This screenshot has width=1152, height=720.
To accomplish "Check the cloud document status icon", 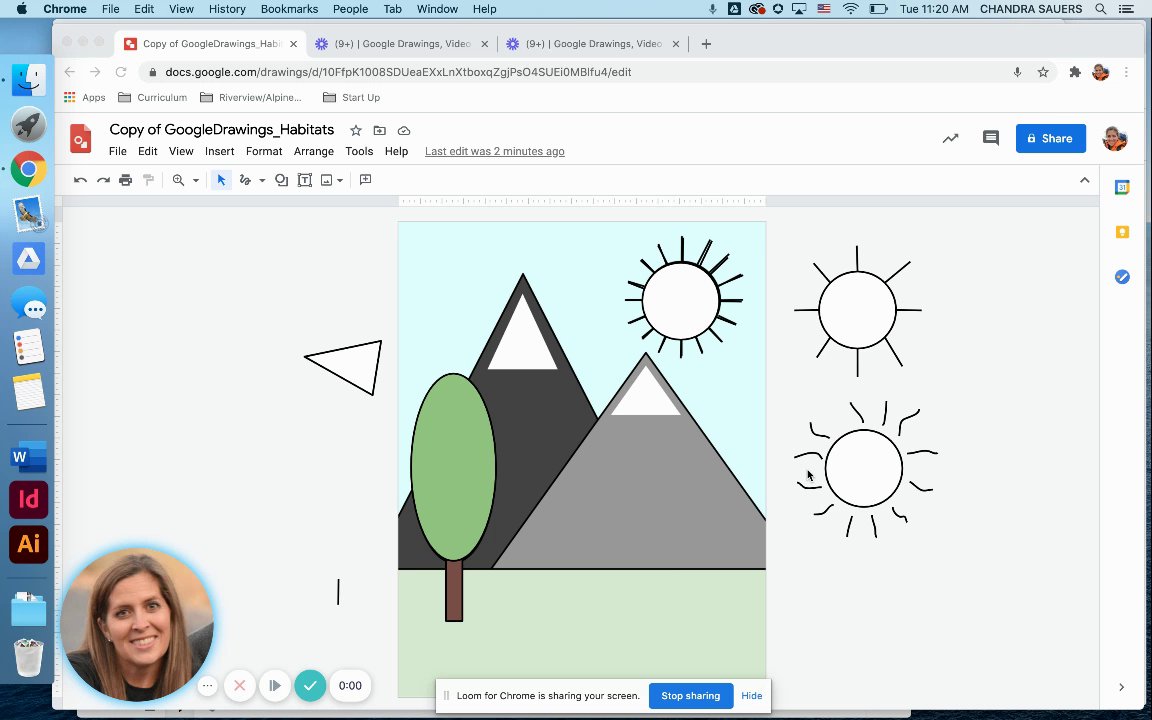I will coord(404,131).
